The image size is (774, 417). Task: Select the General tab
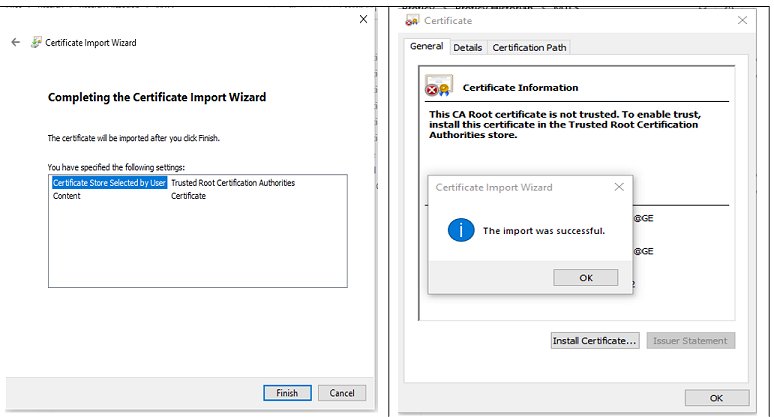tap(426, 46)
